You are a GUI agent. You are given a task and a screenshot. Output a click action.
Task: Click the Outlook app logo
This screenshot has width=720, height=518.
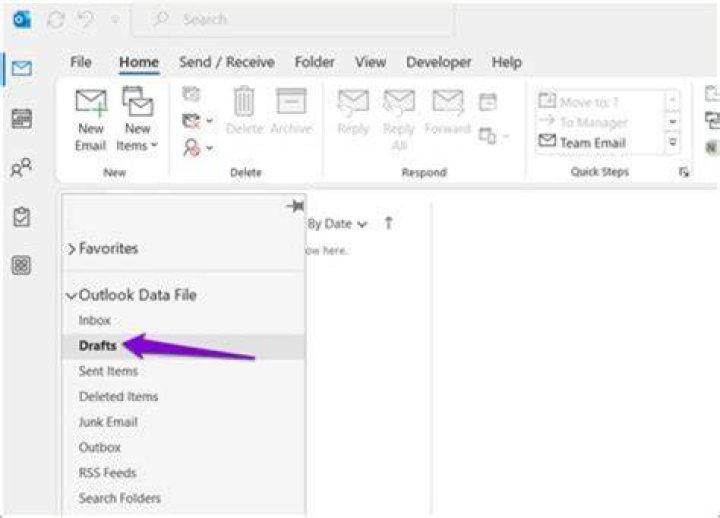(x=22, y=19)
